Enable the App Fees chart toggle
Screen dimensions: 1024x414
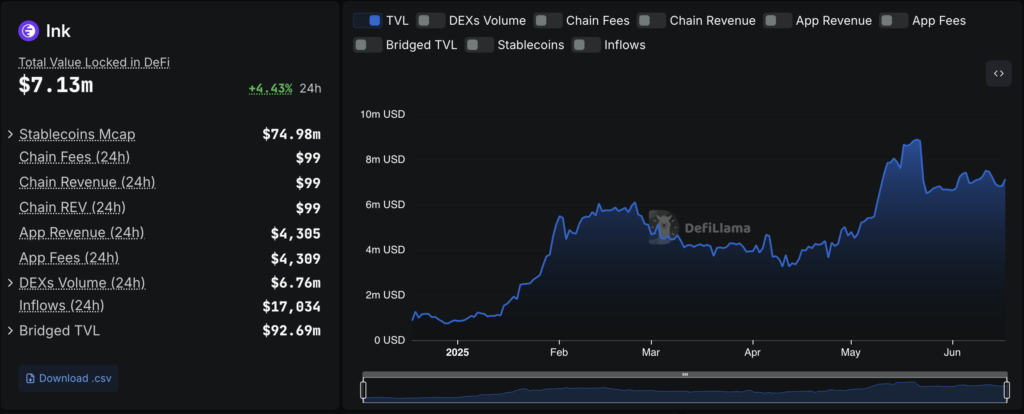click(894, 20)
